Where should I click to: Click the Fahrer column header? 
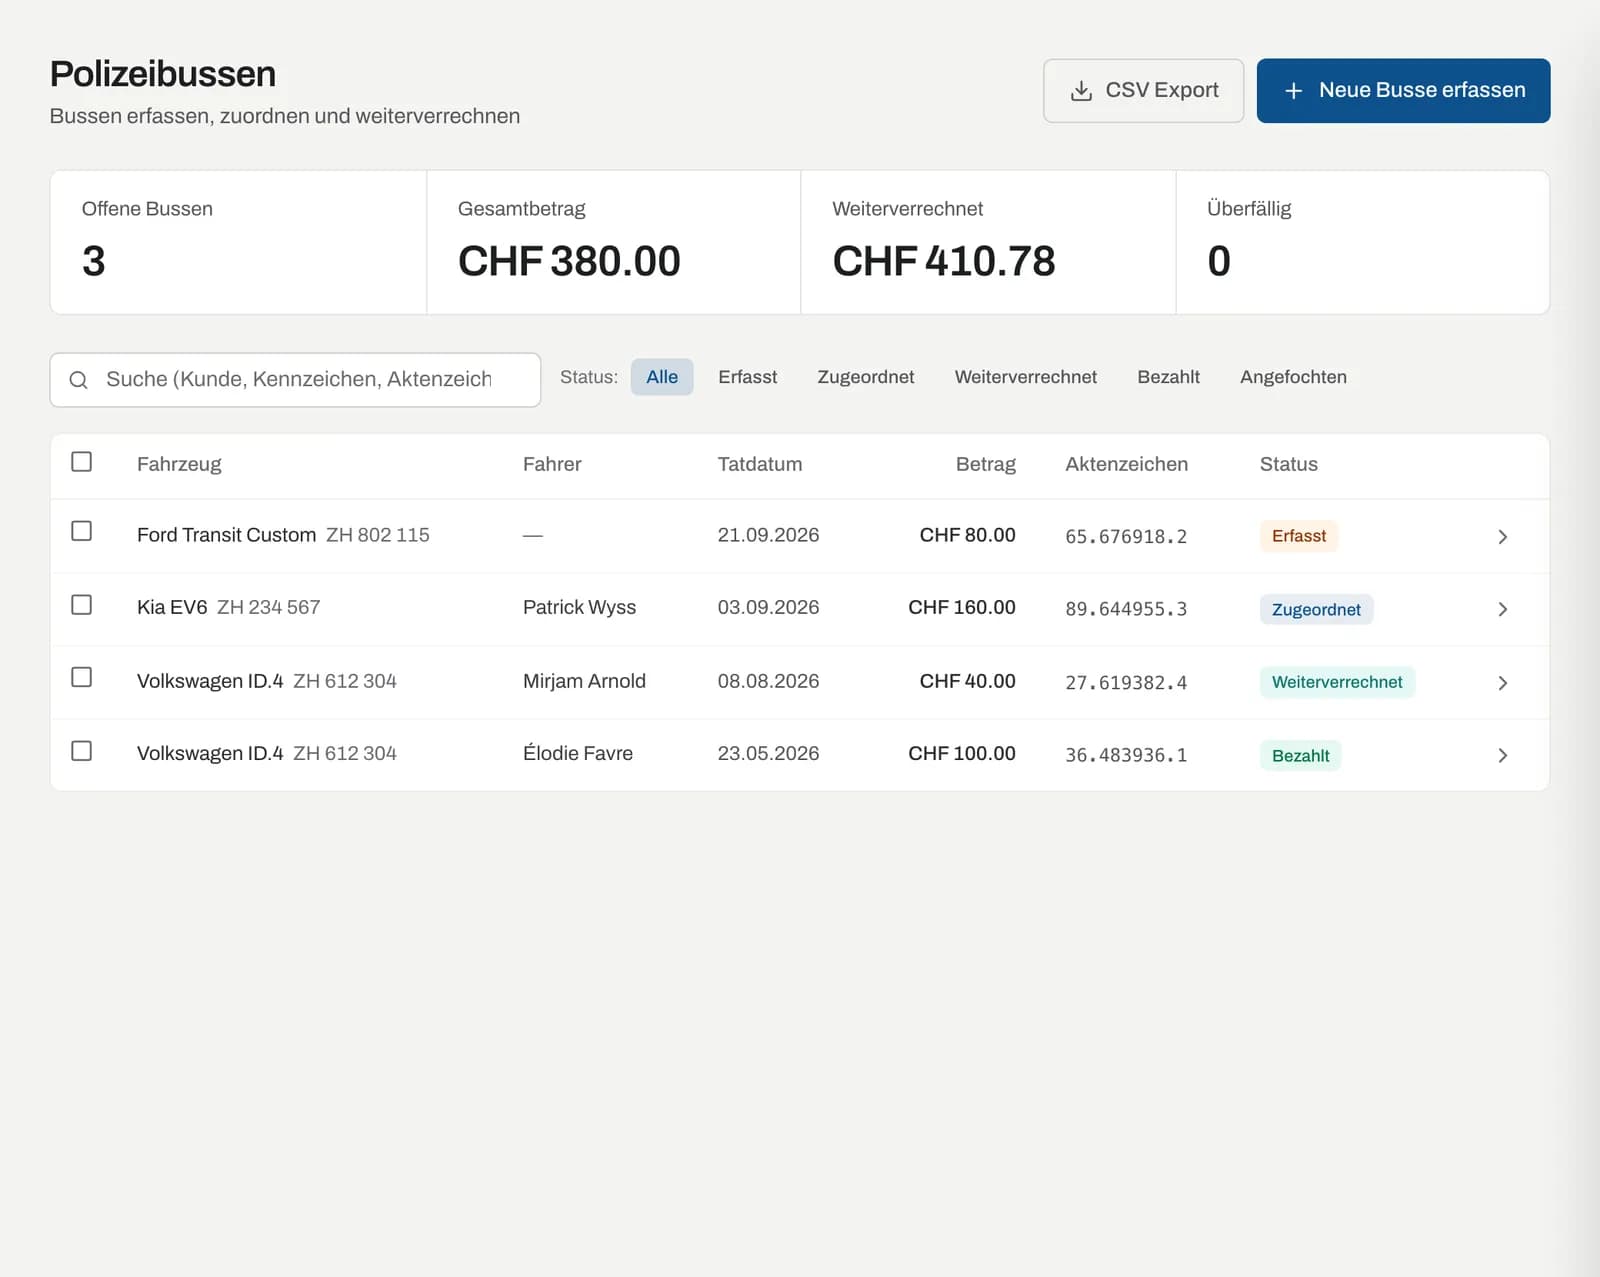[x=552, y=464]
